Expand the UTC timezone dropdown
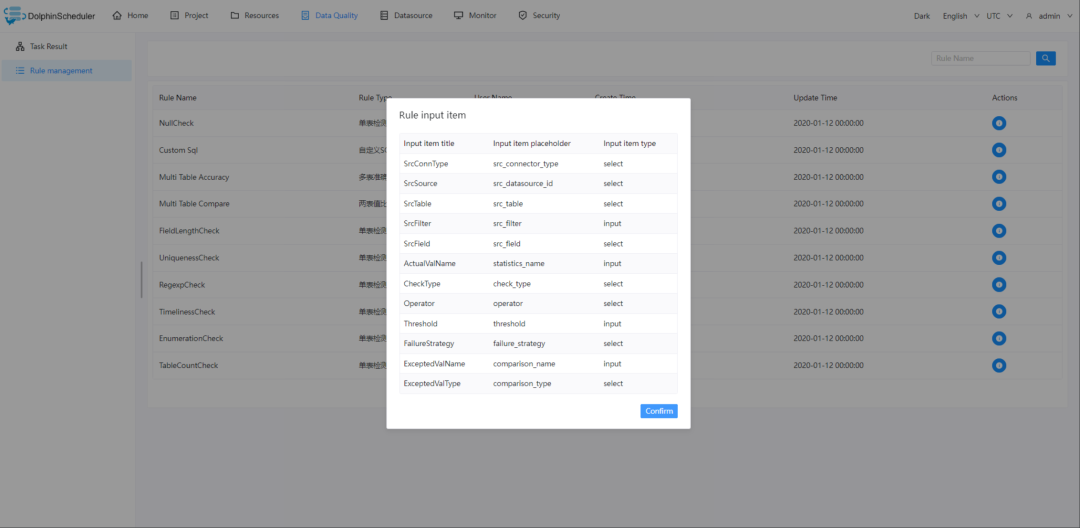Viewport: 1080px width, 528px height. click(999, 16)
